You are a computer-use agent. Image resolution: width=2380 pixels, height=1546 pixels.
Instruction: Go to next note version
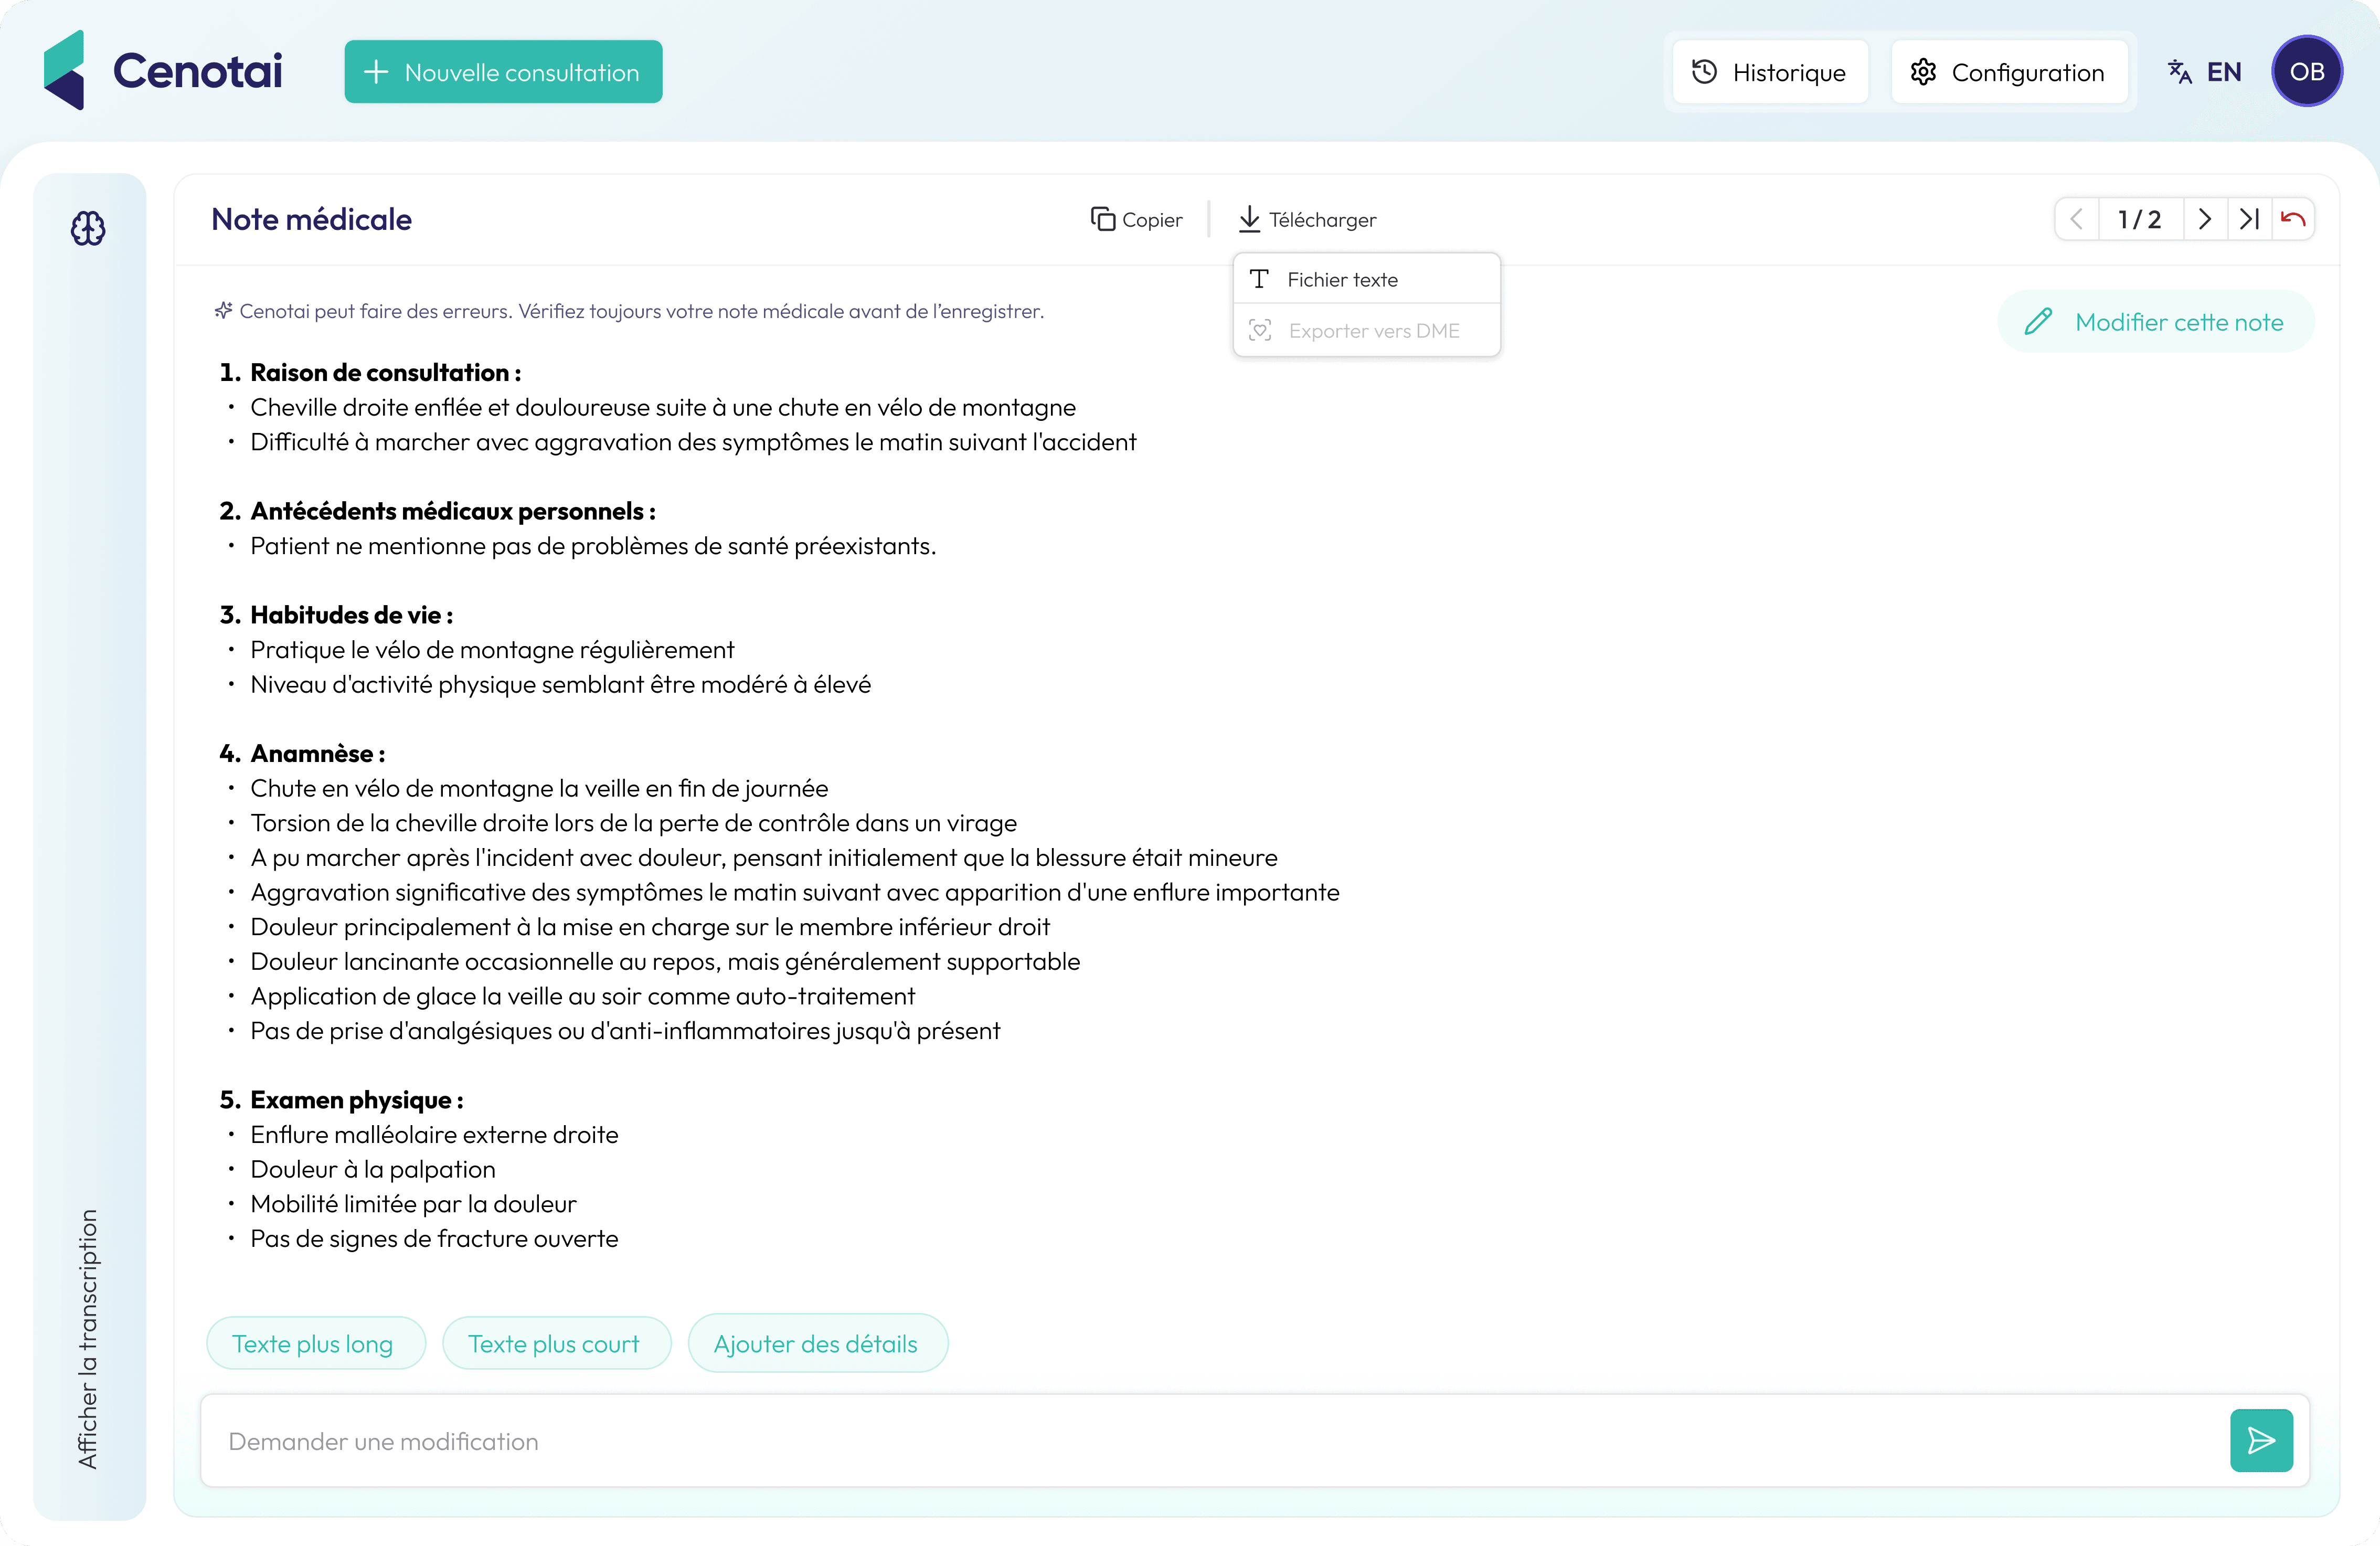pyautogui.click(x=2204, y=220)
